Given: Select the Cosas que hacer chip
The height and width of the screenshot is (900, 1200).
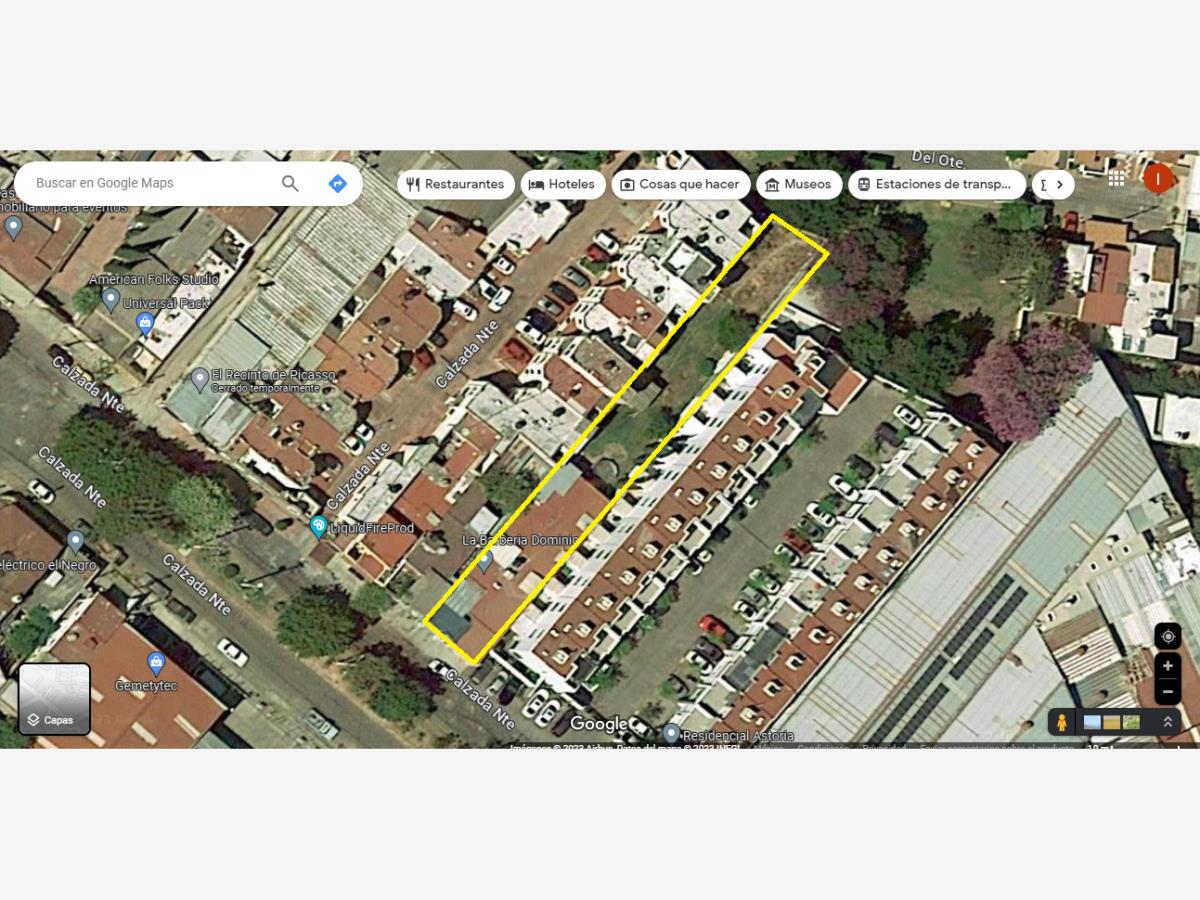Looking at the screenshot, I should [x=681, y=184].
